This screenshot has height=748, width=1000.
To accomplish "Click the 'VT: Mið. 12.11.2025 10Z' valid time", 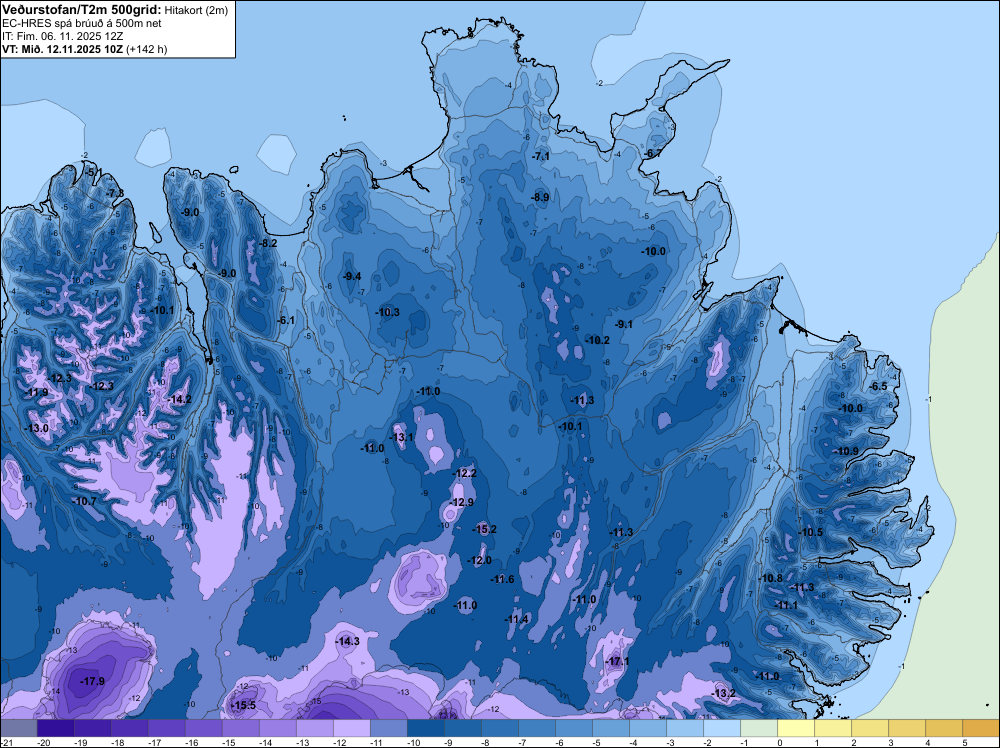I will click(63, 49).
